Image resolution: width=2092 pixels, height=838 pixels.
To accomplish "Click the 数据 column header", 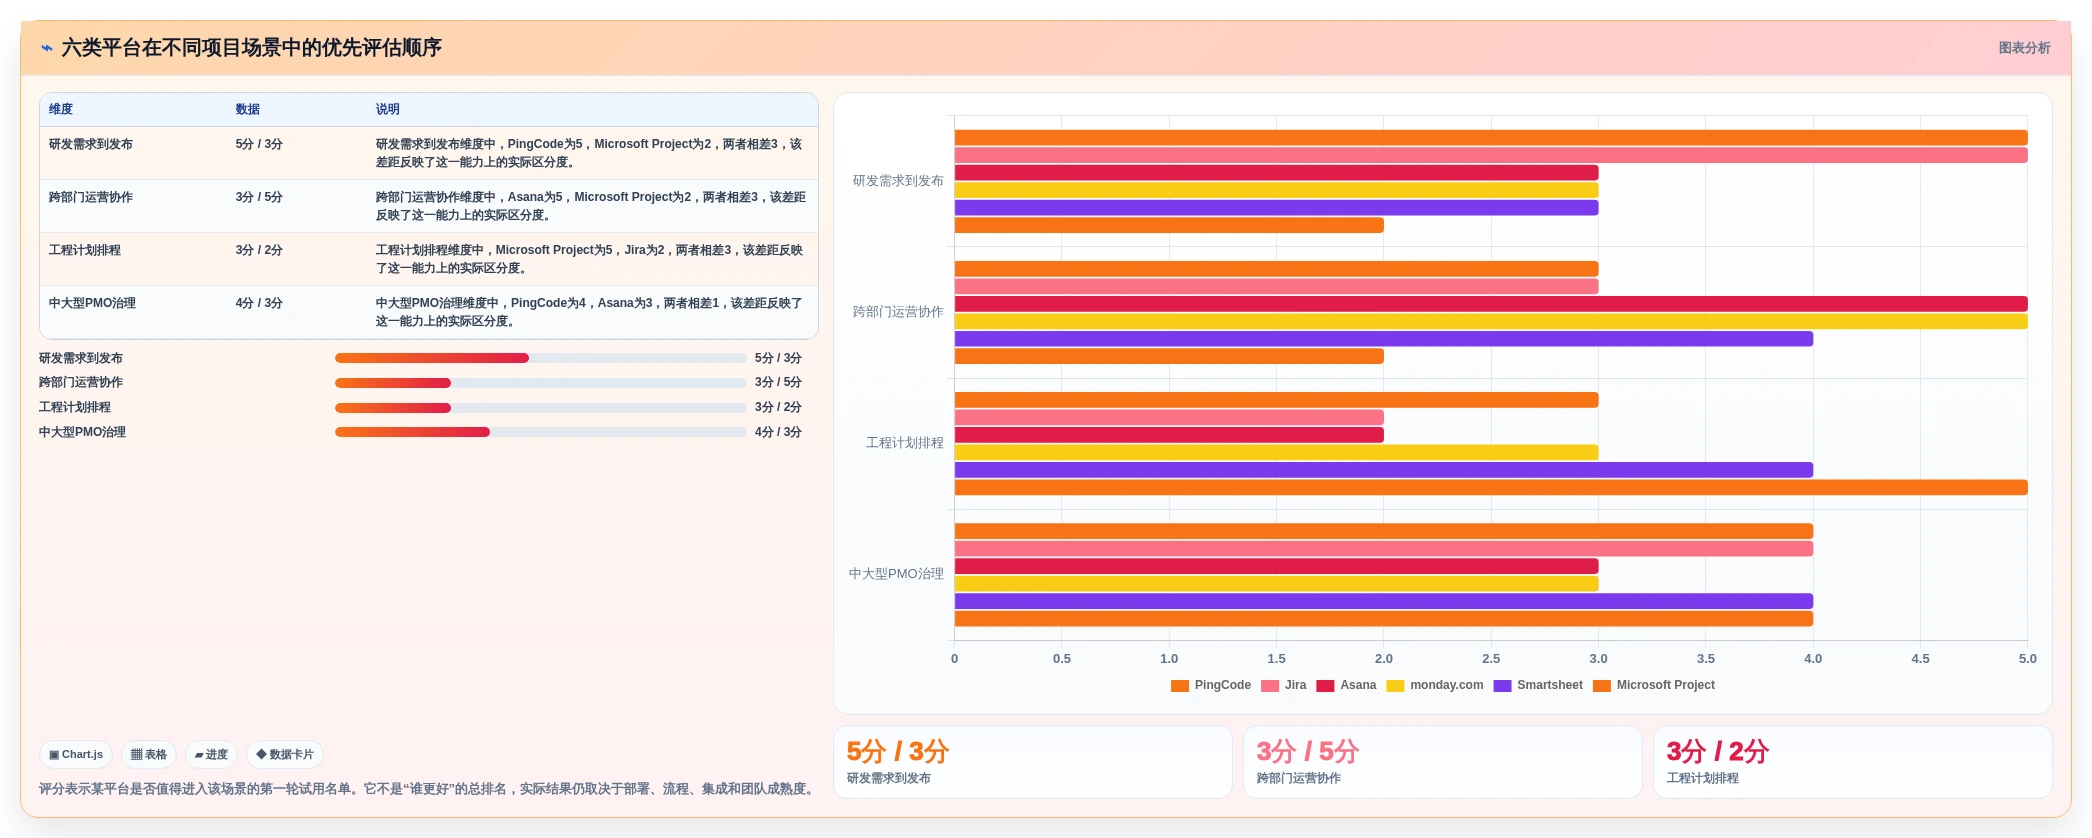I will [248, 110].
